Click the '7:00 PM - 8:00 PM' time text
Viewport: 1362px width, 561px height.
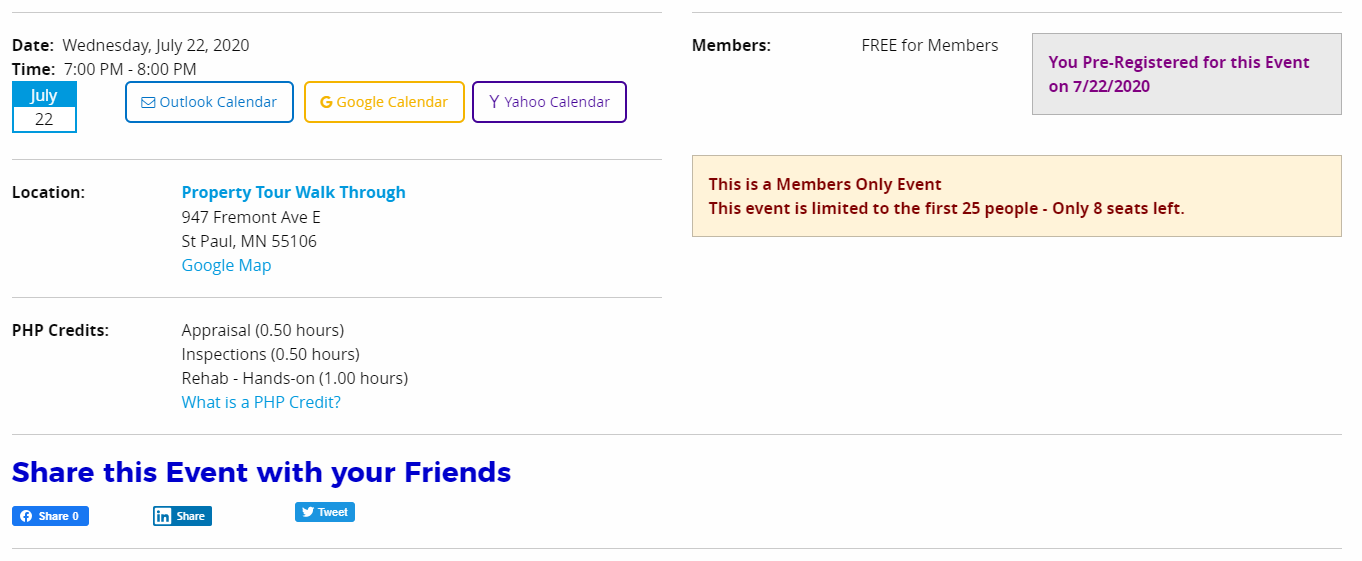[130, 69]
